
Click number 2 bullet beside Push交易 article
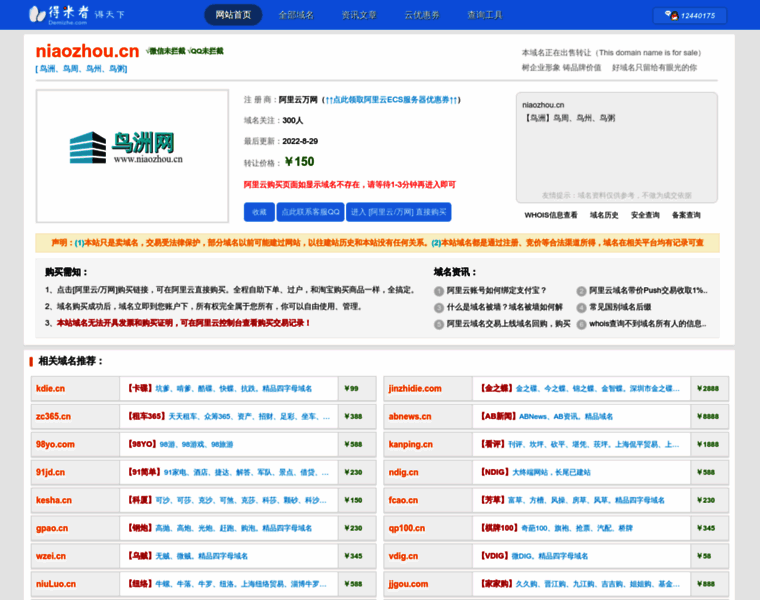click(581, 291)
